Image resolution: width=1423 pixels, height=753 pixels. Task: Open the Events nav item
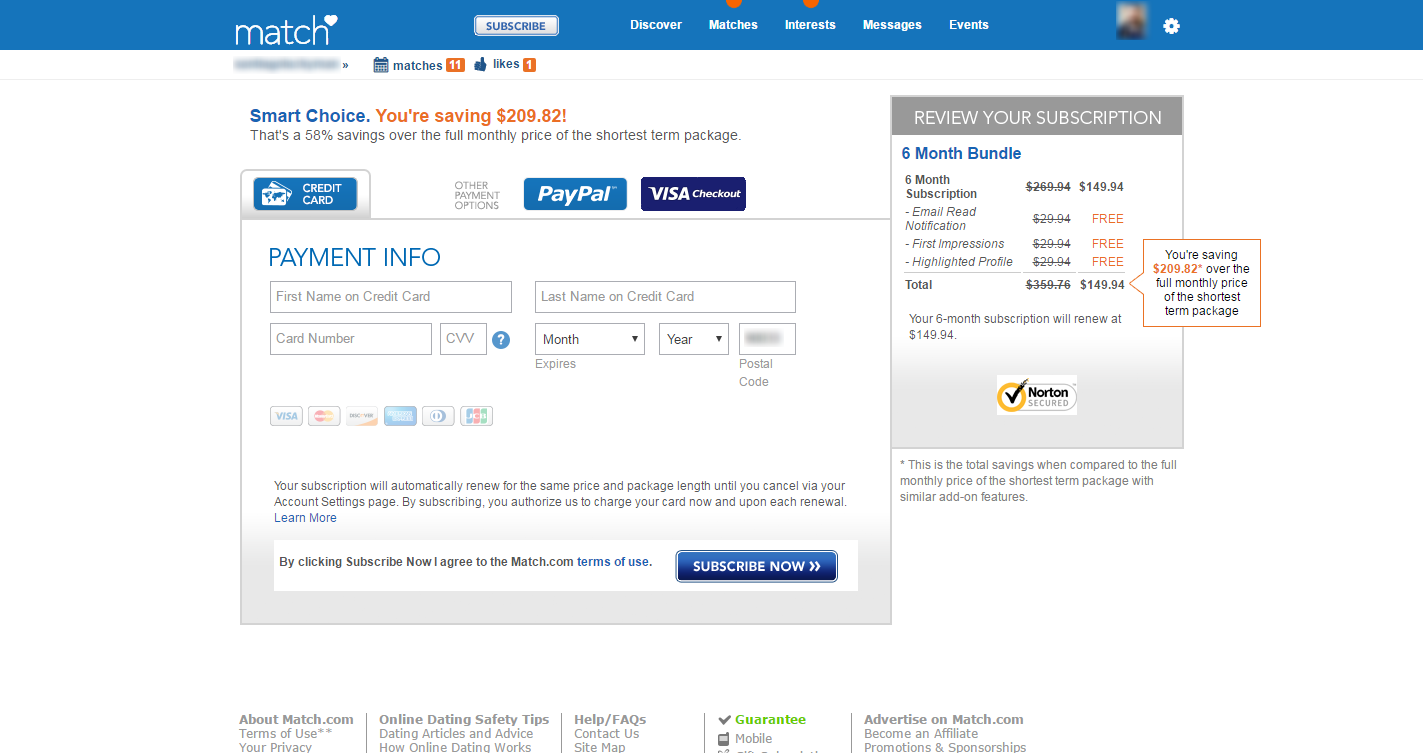969,25
